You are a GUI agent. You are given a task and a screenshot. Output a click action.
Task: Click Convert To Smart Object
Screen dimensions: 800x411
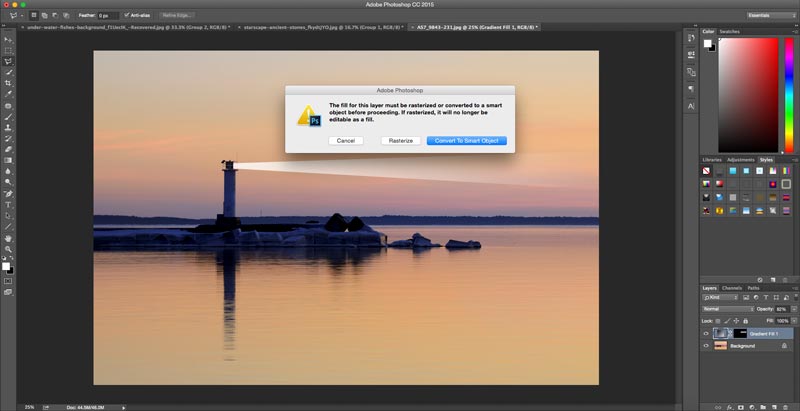point(466,141)
